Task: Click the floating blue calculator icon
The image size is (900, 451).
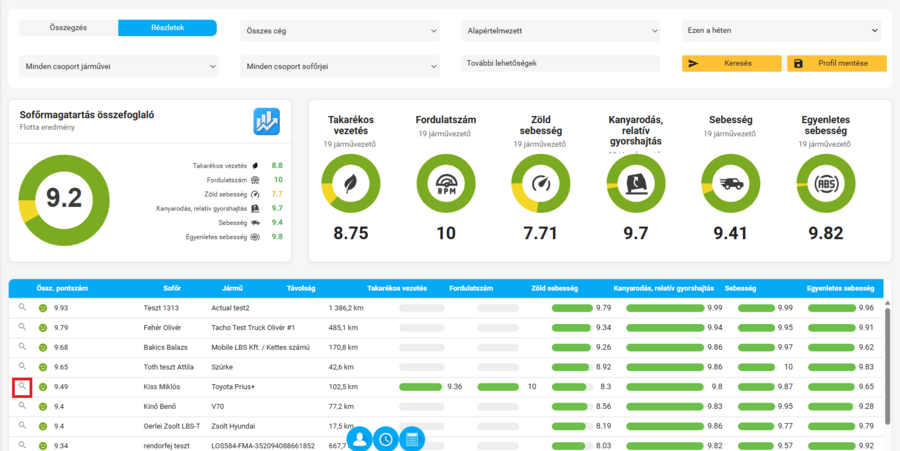Action: tap(412, 440)
